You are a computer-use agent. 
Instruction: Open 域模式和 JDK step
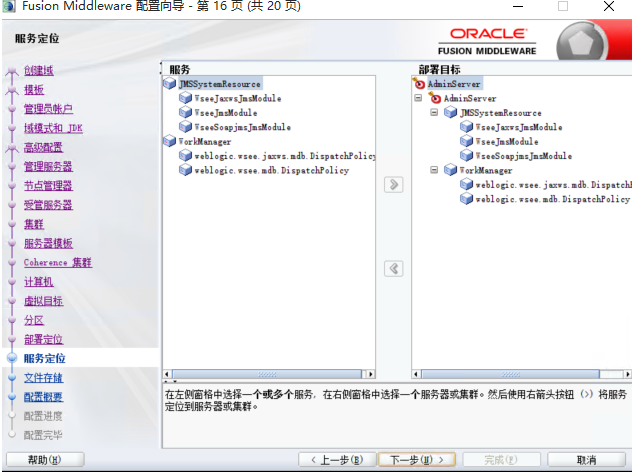tap(53, 128)
